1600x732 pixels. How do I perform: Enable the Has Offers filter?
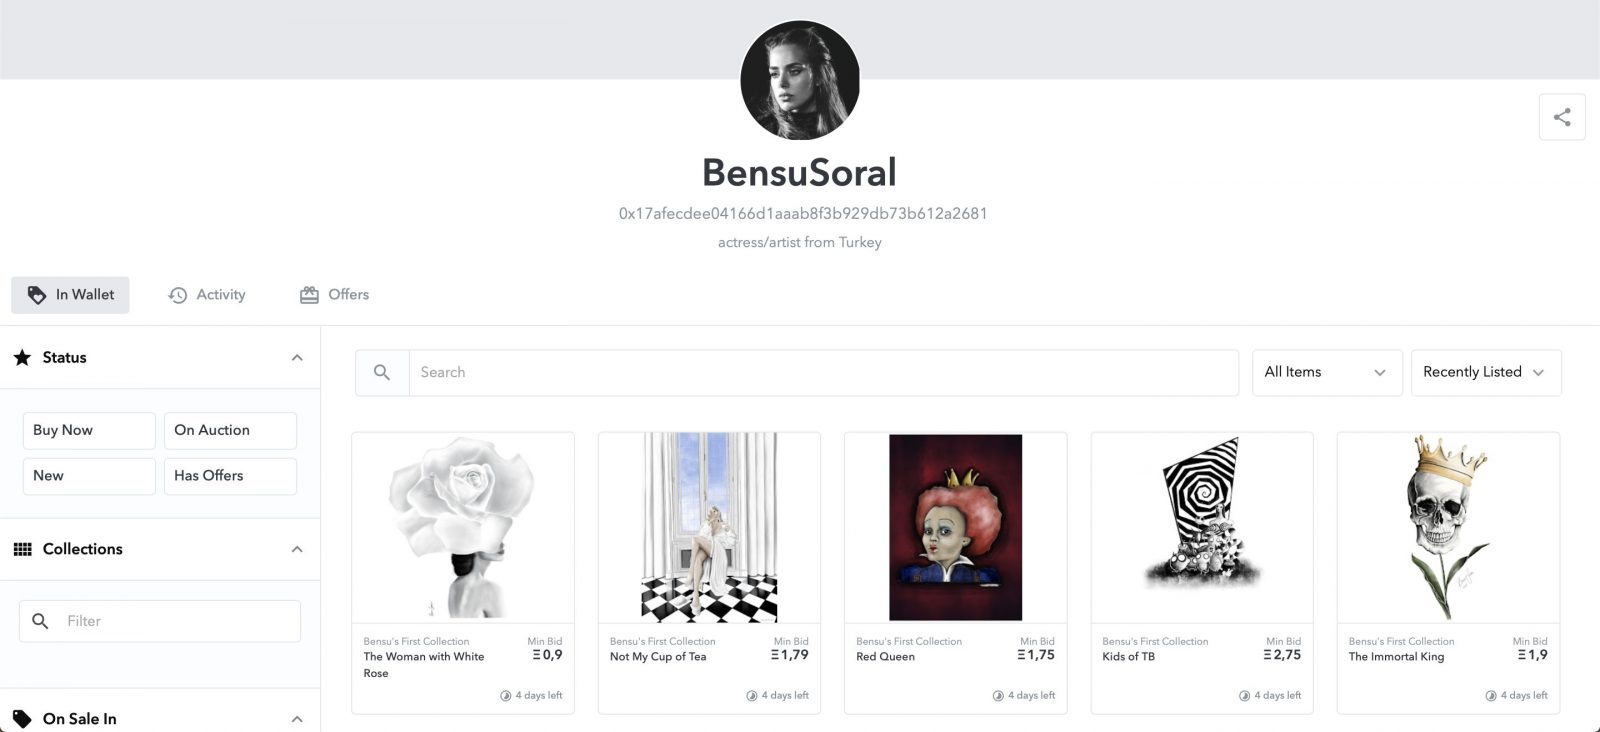tap(230, 476)
